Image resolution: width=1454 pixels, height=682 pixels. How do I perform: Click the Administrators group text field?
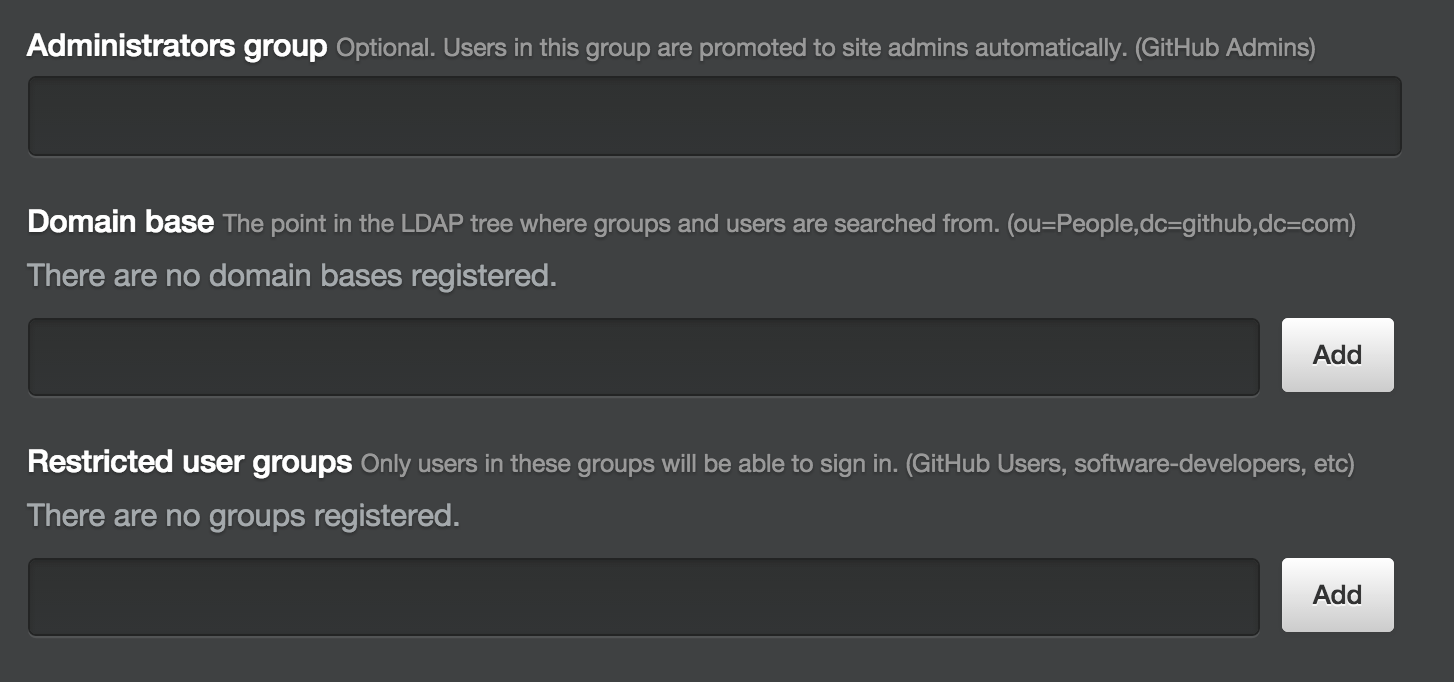pyautogui.click(x=714, y=116)
